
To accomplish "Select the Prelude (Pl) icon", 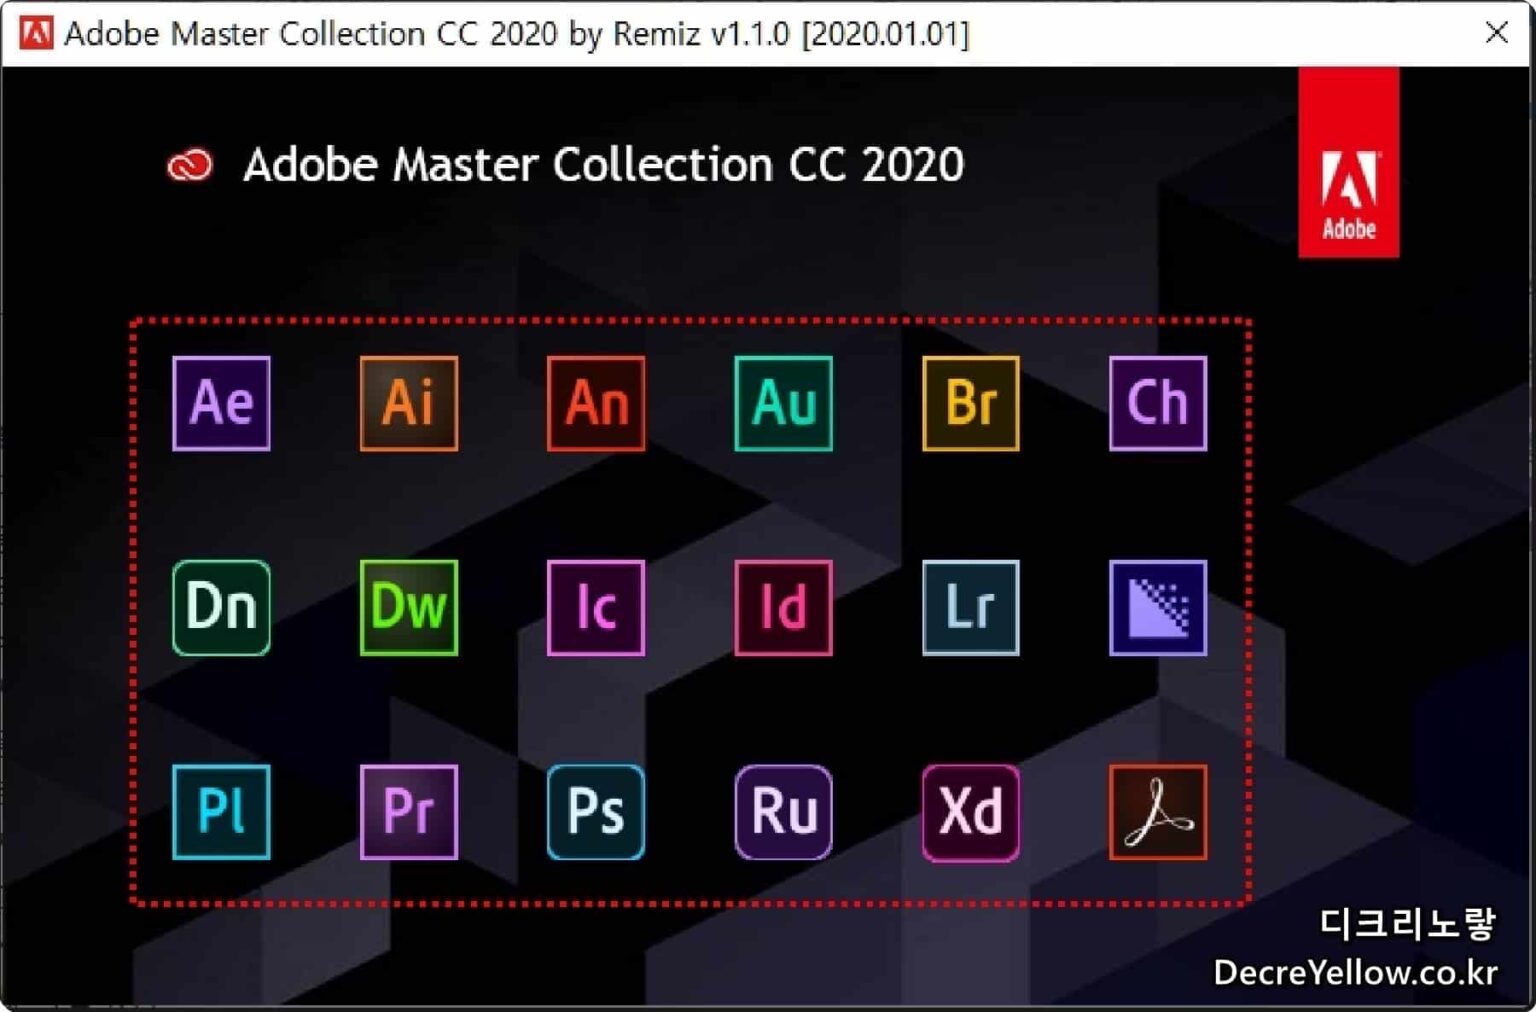I will (221, 812).
